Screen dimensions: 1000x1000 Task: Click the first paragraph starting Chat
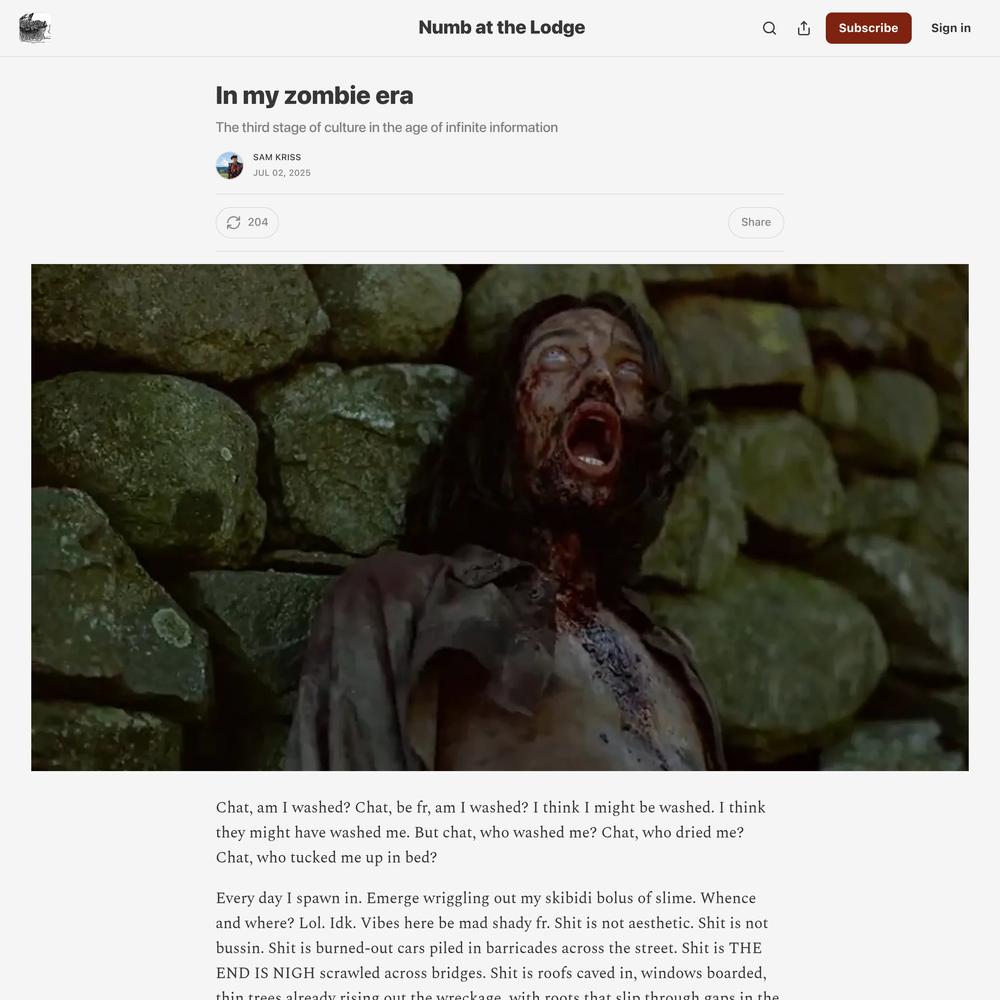(x=490, y=832)
